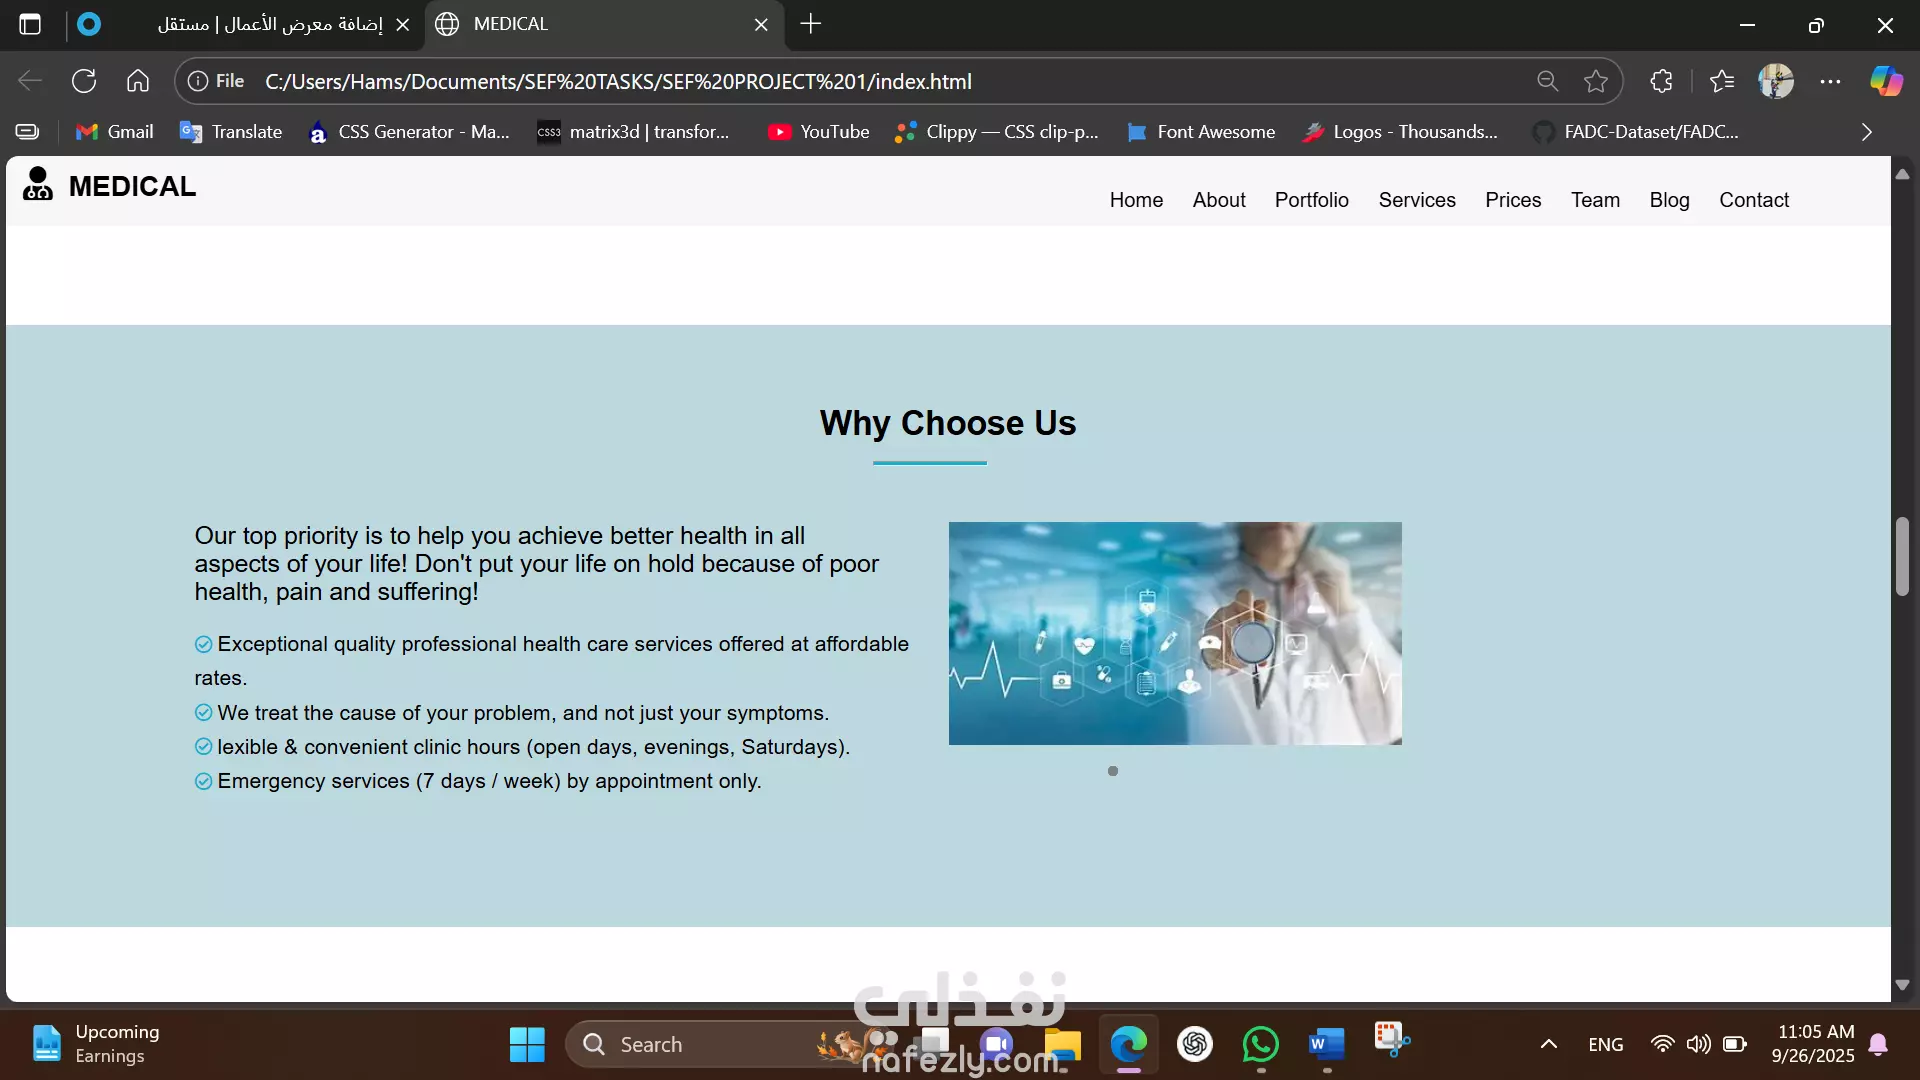The image size is (1920, 1080).
Task: Click the taskbar Search box
Action: click(700, 1044)
